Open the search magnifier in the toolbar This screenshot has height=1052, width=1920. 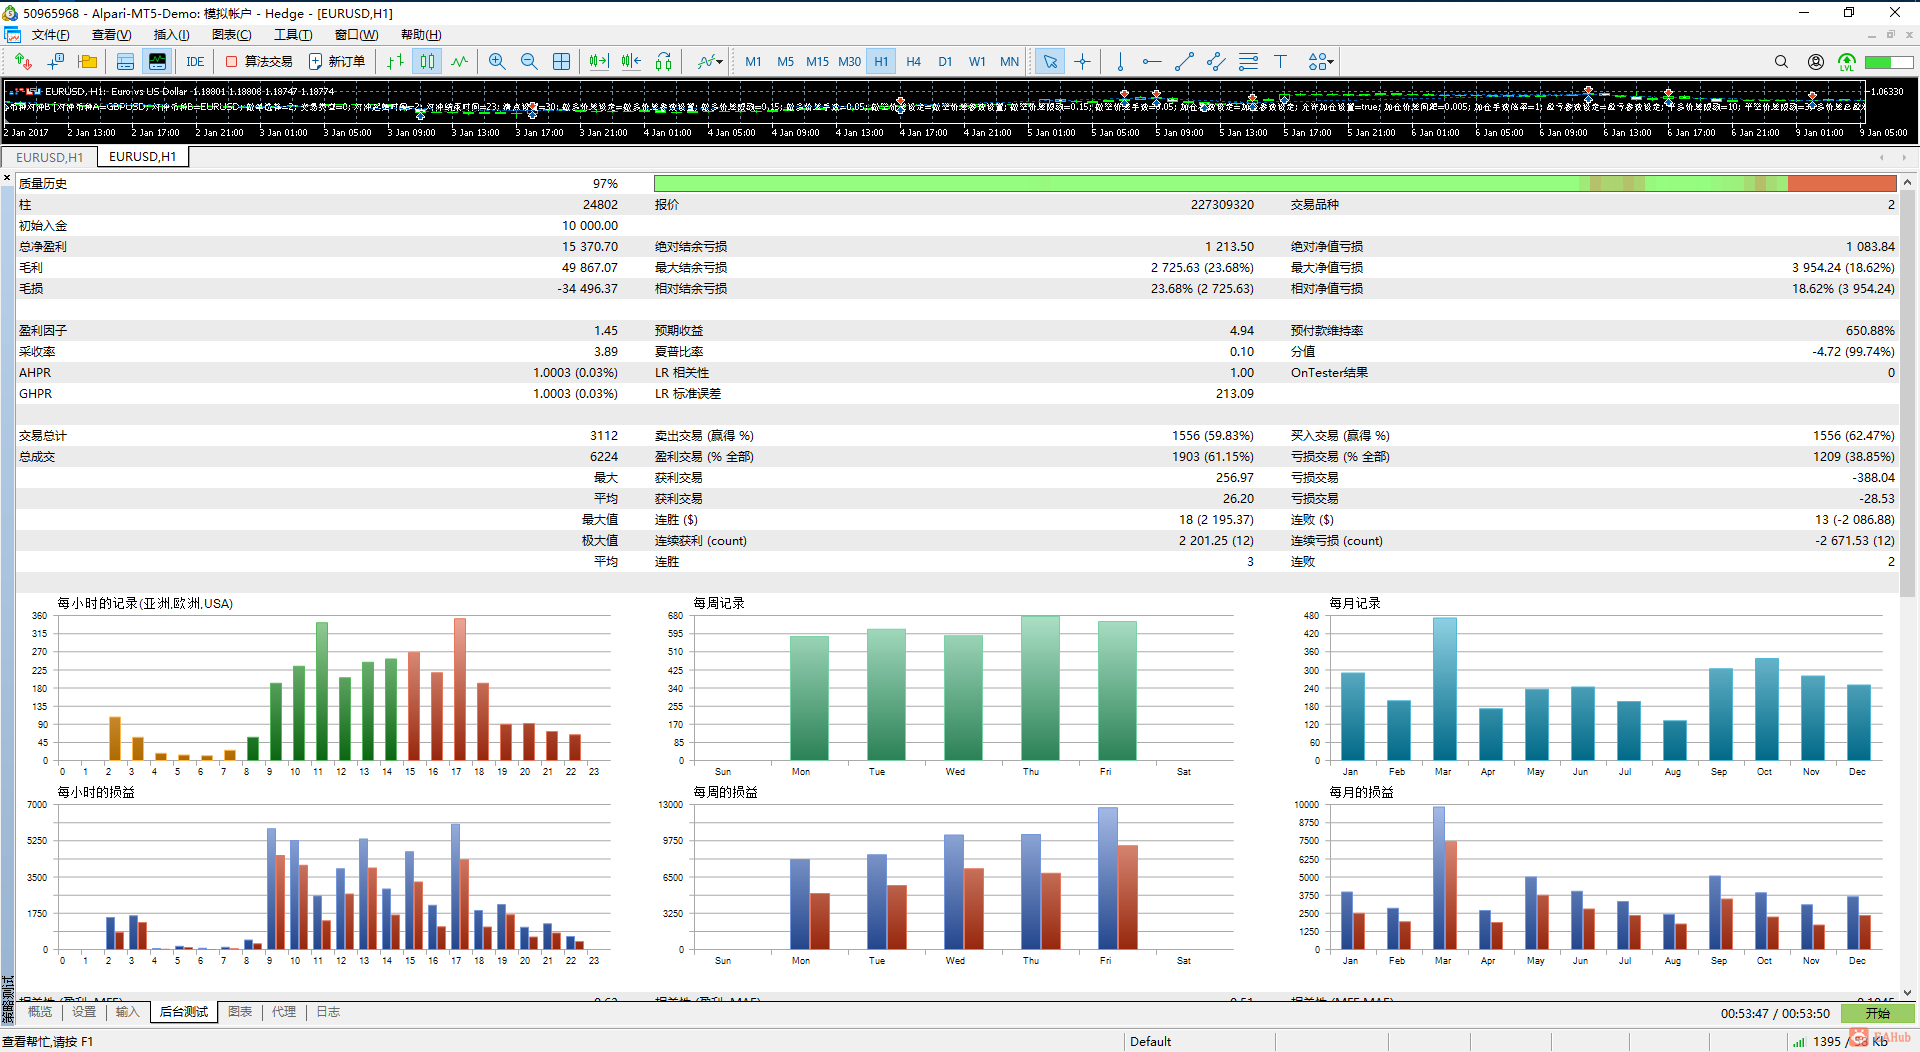point(1781,62)
